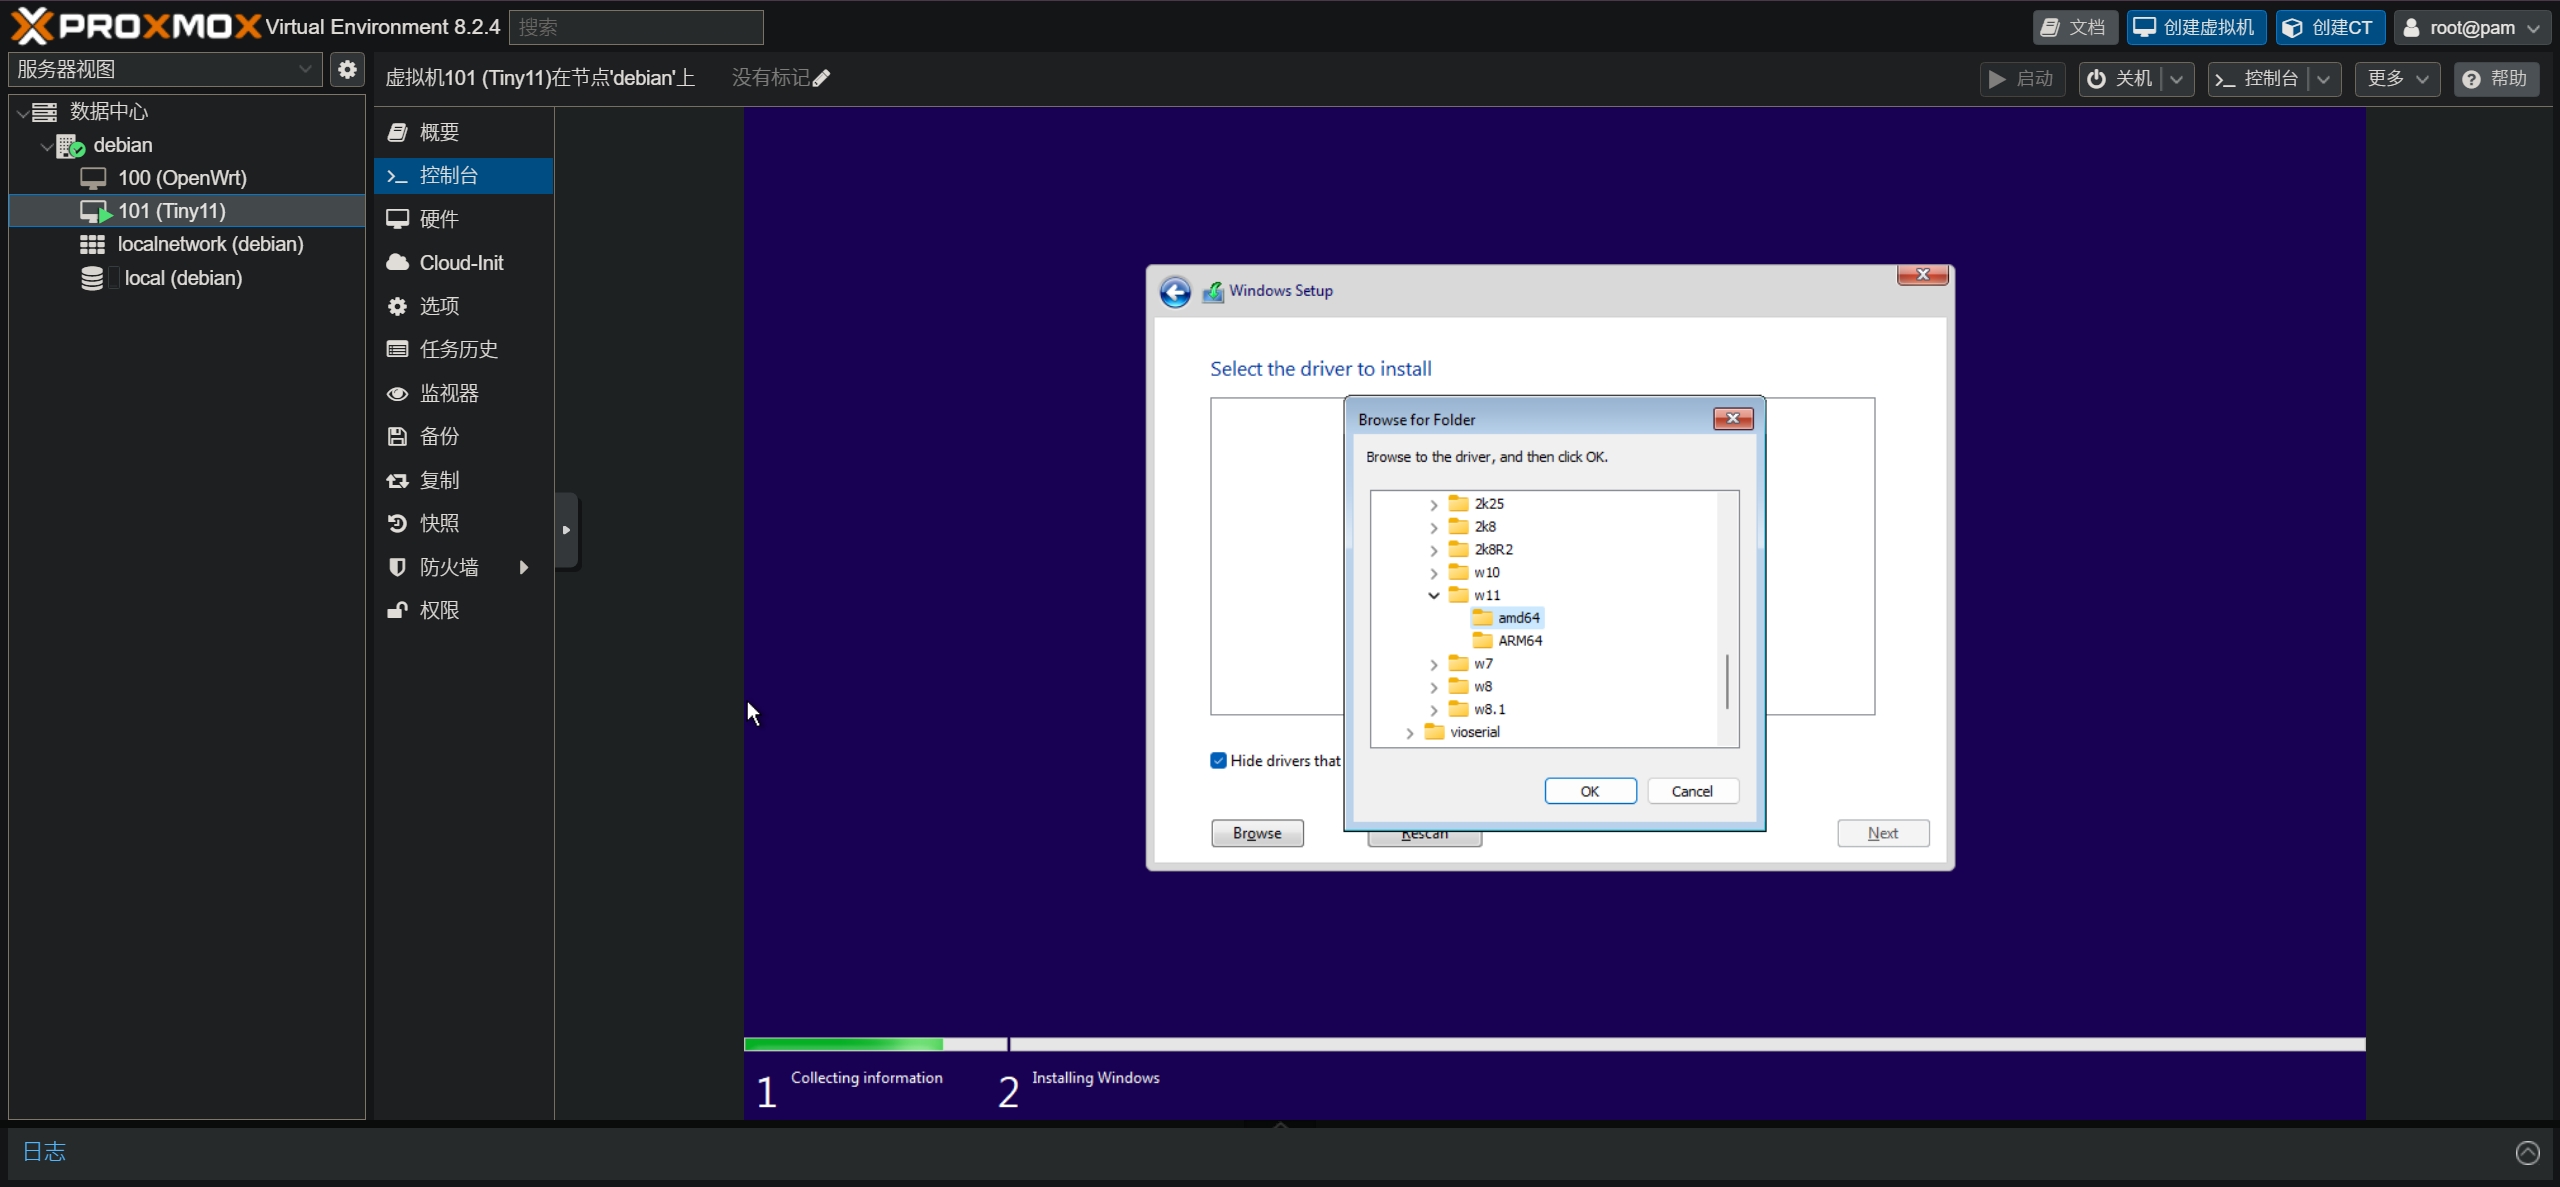Click OK in Browse for Folder

pos(1590,791)
